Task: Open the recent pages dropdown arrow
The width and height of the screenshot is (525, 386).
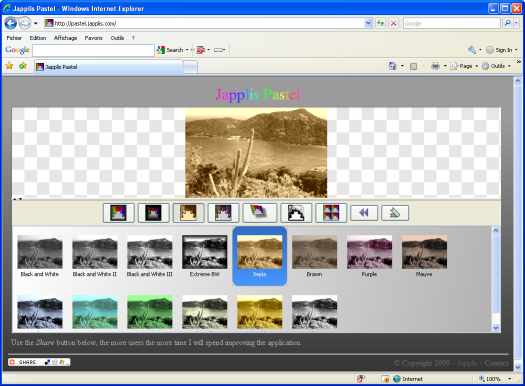Action: (36, 23)
